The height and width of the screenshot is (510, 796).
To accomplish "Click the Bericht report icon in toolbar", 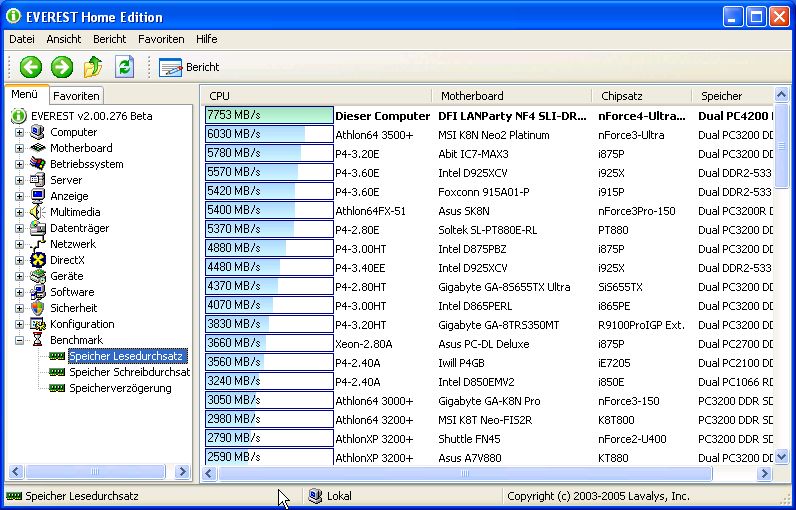I will [170, 67].
